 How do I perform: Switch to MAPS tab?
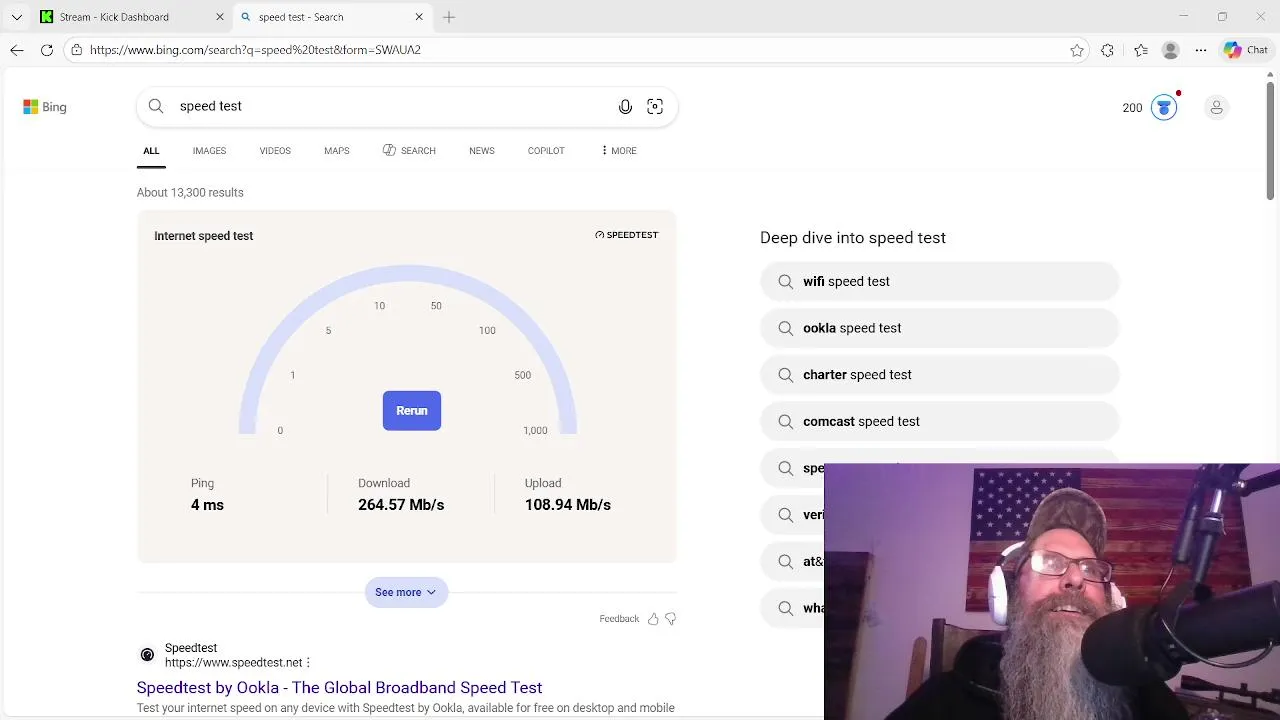337,151
